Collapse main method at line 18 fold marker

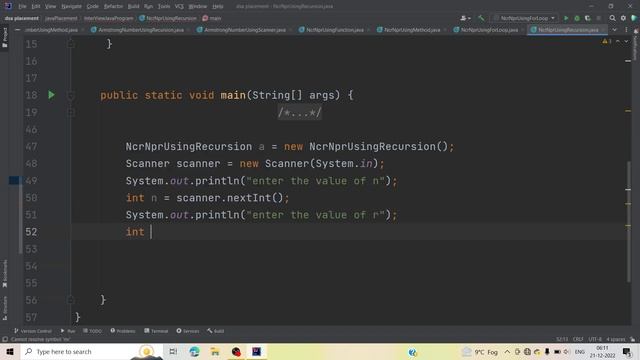(x=71, y=95)
